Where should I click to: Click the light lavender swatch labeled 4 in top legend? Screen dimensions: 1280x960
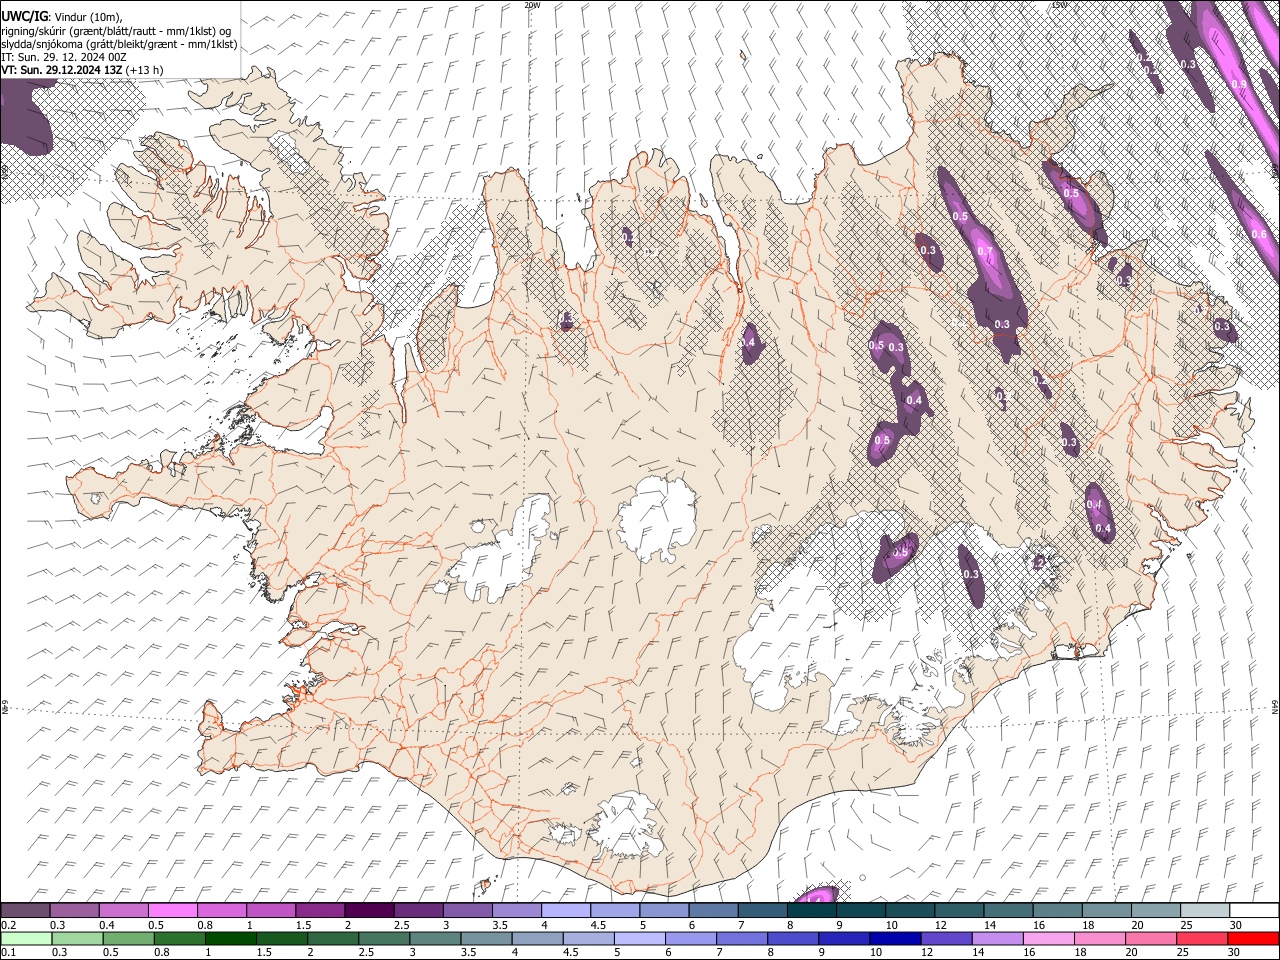point(564,911)
